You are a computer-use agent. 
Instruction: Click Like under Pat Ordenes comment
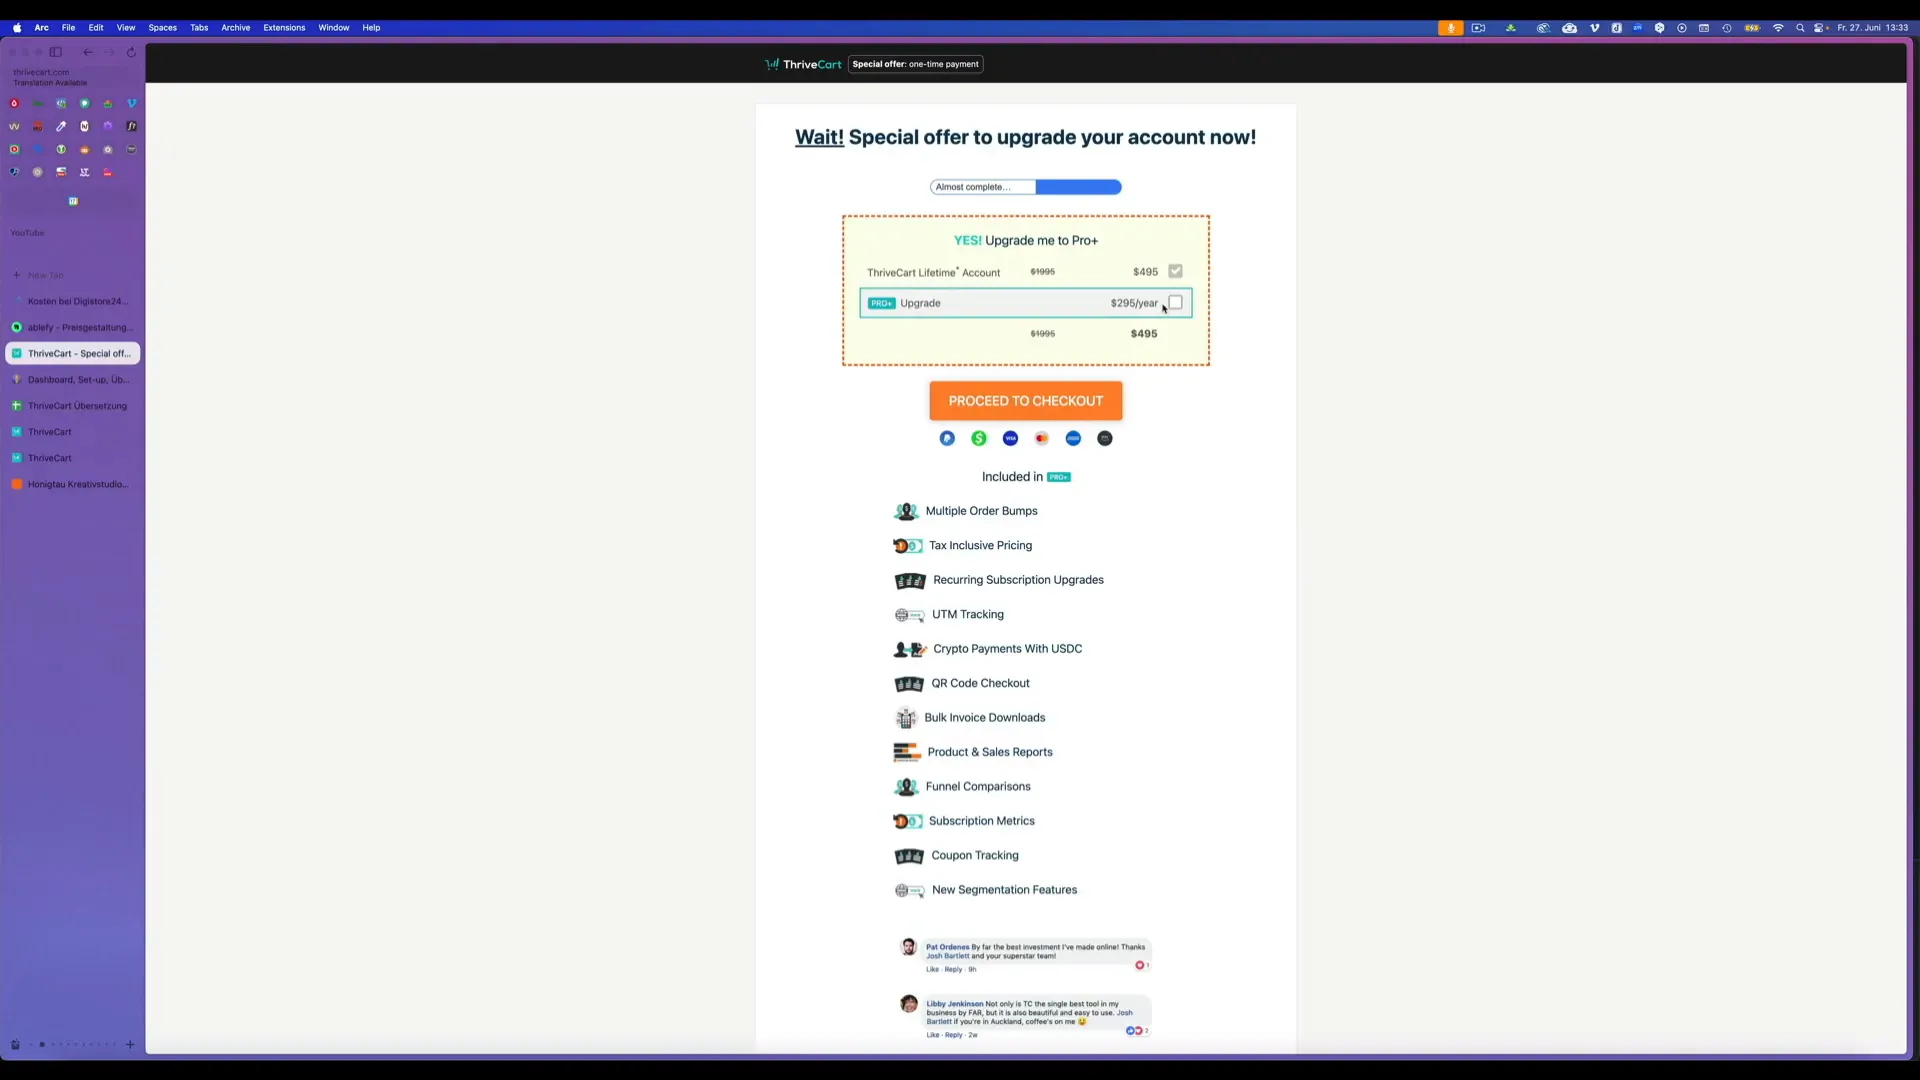(x=932, y=969)
